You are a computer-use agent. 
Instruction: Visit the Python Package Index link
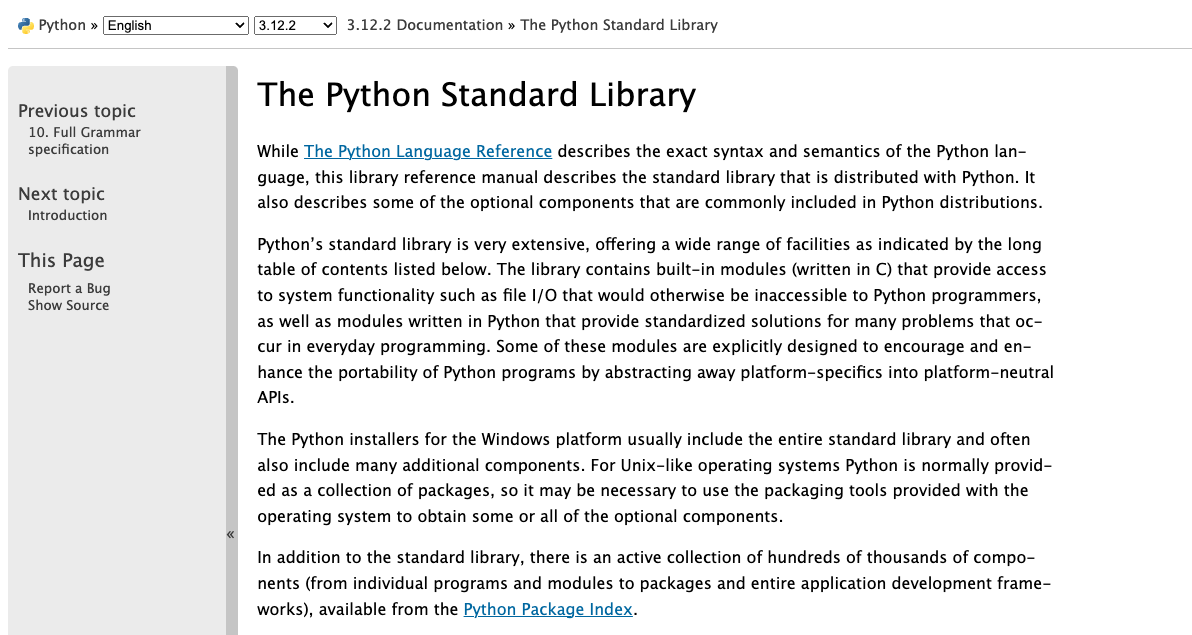tap(548, 609)
